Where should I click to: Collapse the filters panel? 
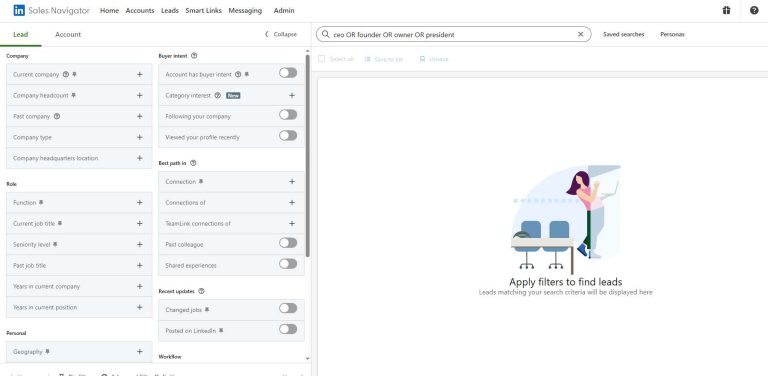281,34
